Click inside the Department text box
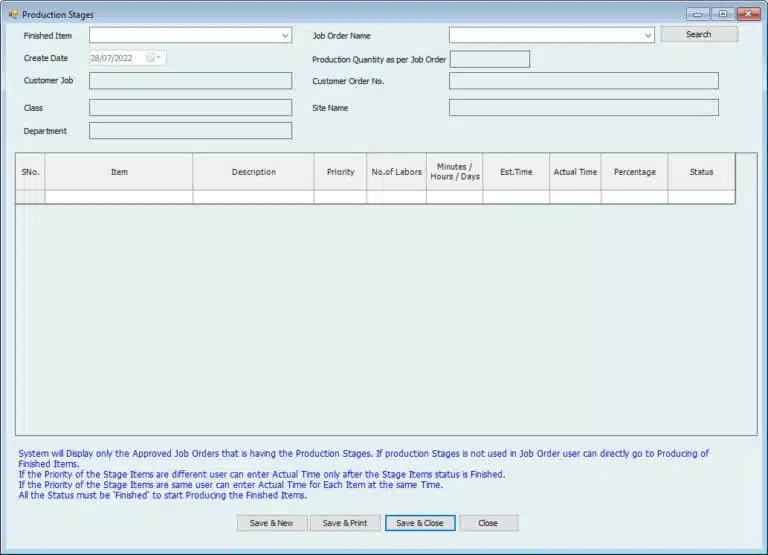Viewport: 768px width, 555px height. 190,130
